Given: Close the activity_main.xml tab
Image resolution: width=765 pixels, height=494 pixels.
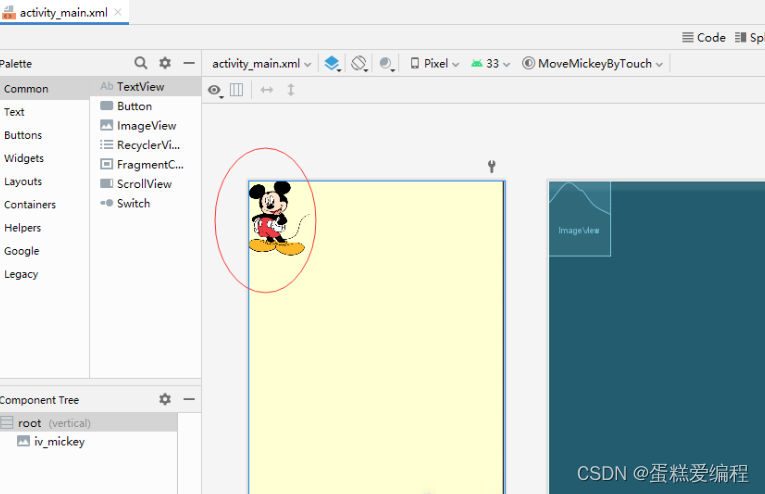Looking at the screenshot, I should click(118, 12).
